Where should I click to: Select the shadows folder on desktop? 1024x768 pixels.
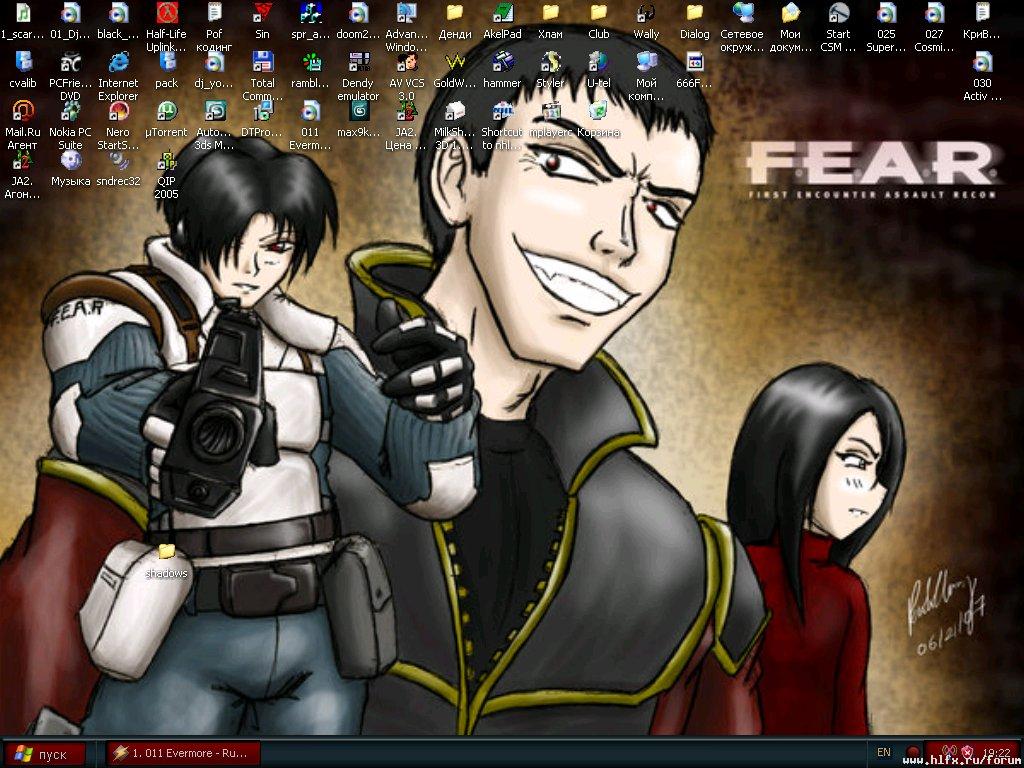coord(167,552)
